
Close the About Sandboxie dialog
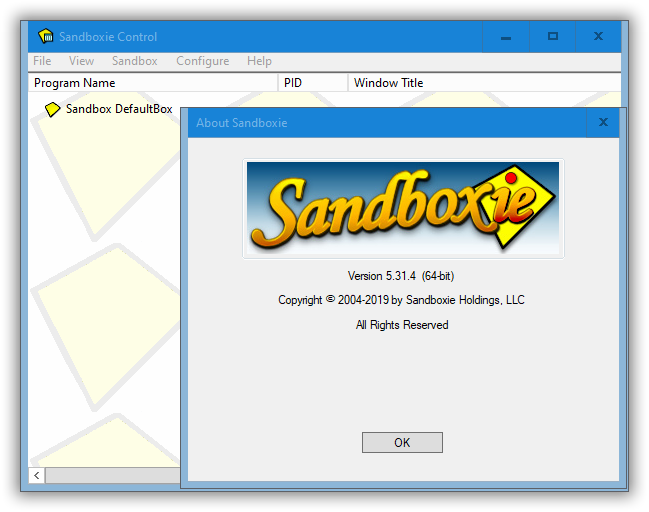603,122
